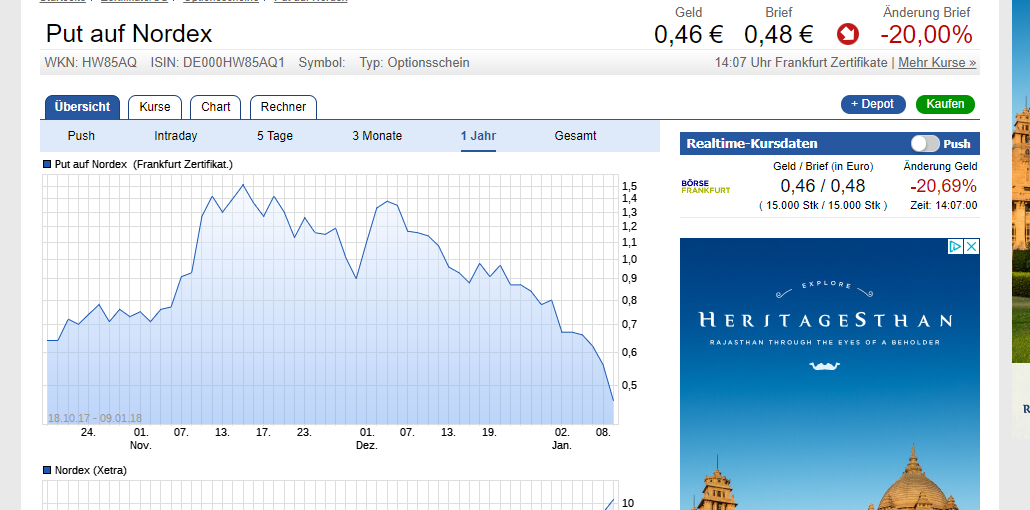
Task: Click the Put auf Nordex chart area
Action: pyautogui.click(x=330, y=300)
